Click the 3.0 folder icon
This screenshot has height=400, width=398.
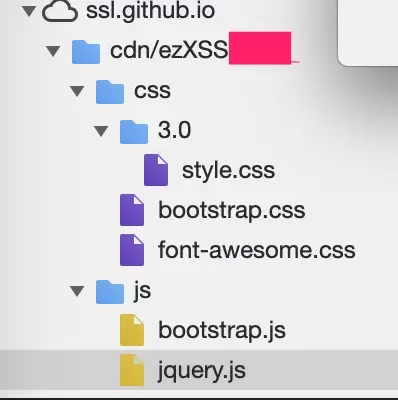pyautogui.click(x=134, y=131)
